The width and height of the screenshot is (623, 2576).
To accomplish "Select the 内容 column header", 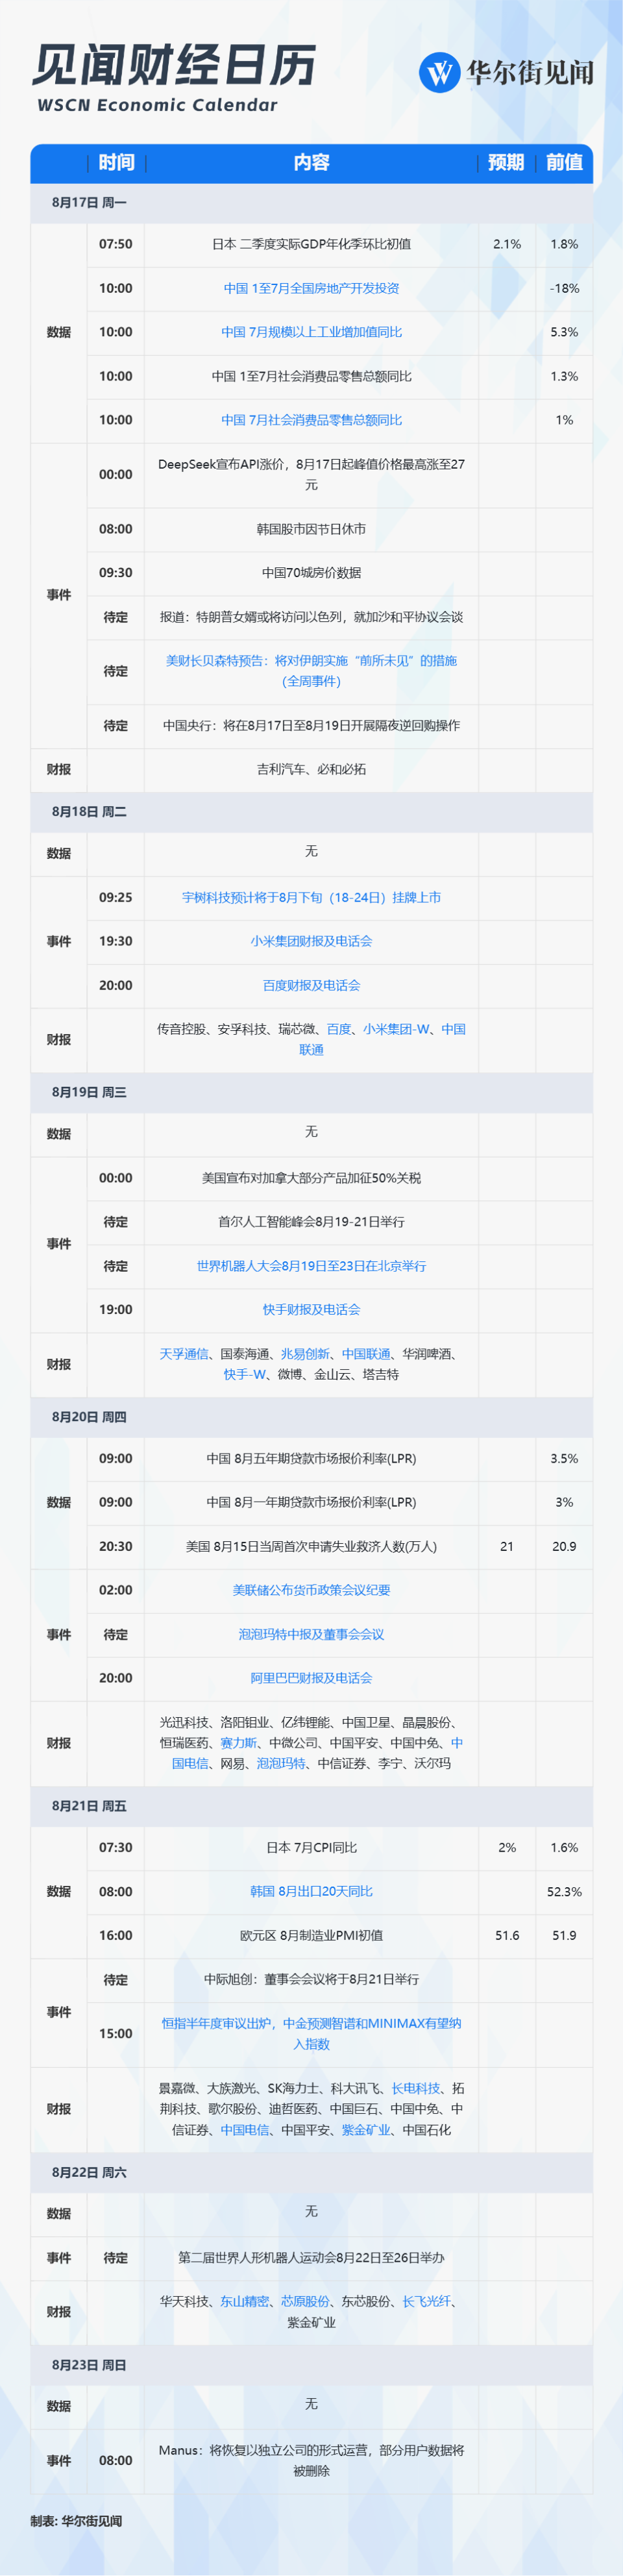I will coord(311,162).
